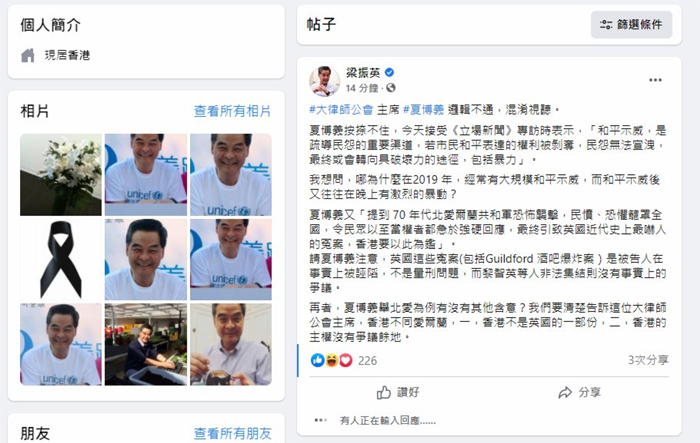The image size is (700, 443).
Task: Open the 226 reactions count list
Action: click(367, 360)
